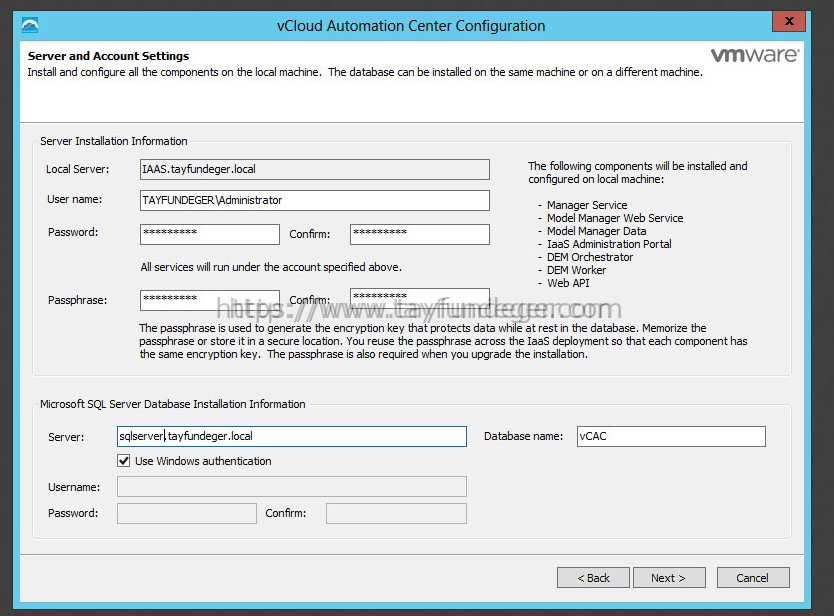The image size is (834, 616).
Task: Click the Database name field containing vCAC
Action: [x=671, y=436]
